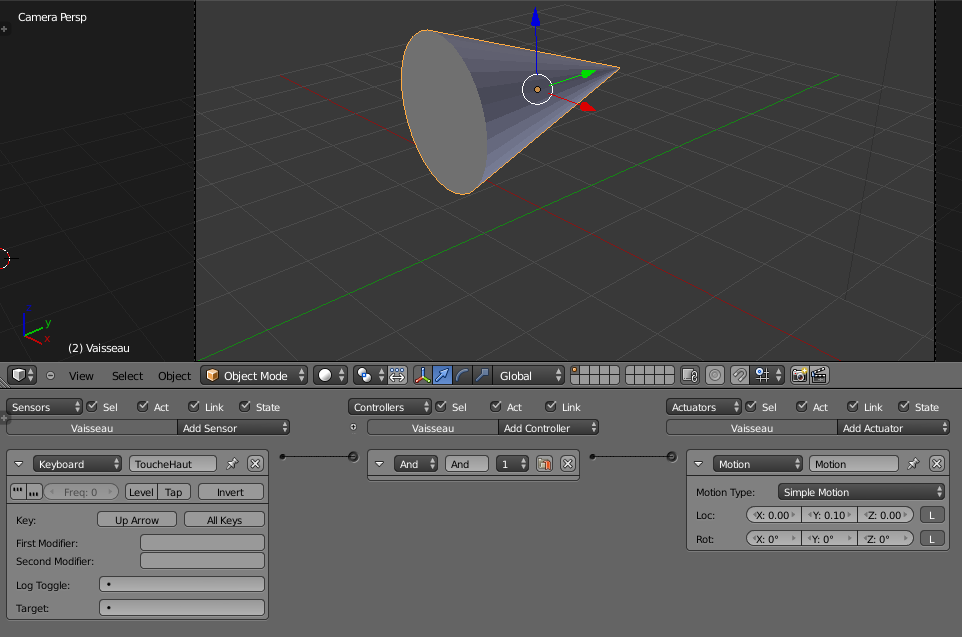Click the Motion actuator input link socket

672,457
